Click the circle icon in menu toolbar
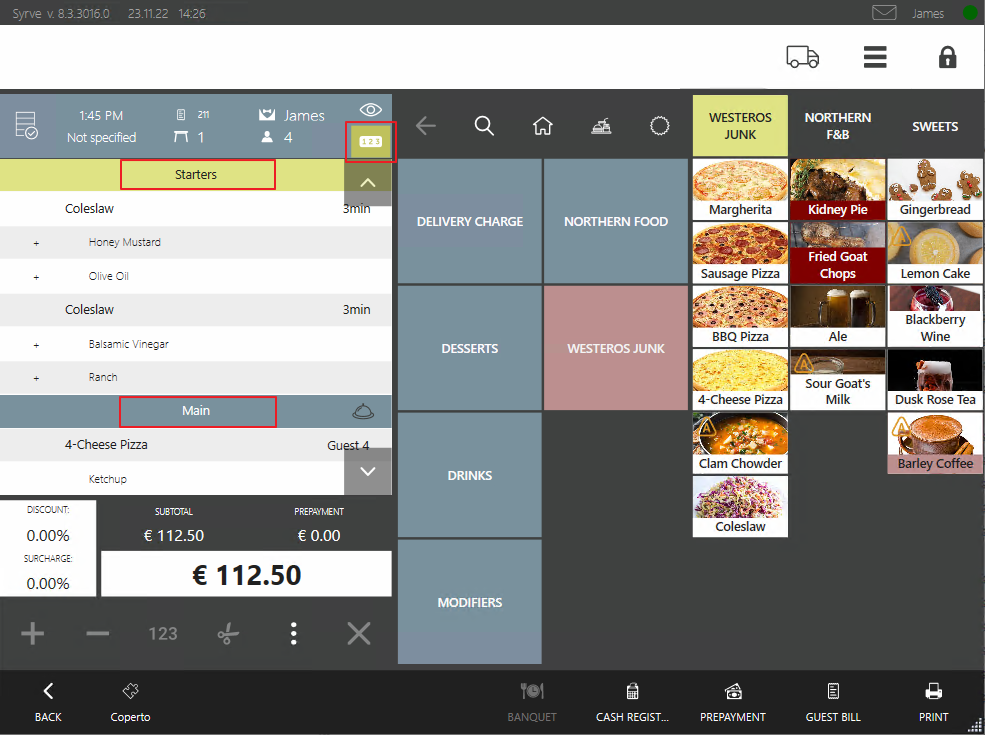Image resolution: width=985 pixels, height=735 pixels. [659, 126]
